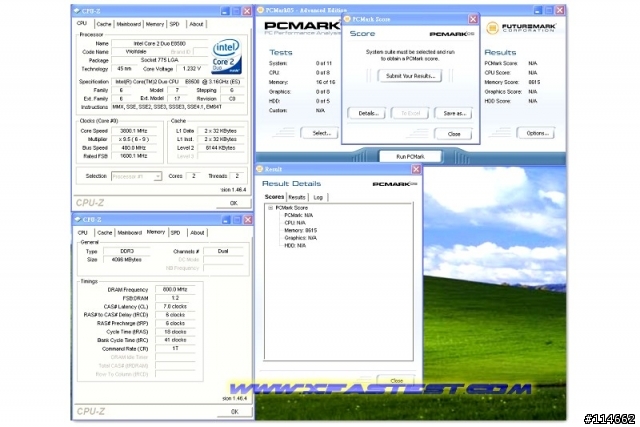
Task: Open Details in the Score dialog
Action: point(366,113)
